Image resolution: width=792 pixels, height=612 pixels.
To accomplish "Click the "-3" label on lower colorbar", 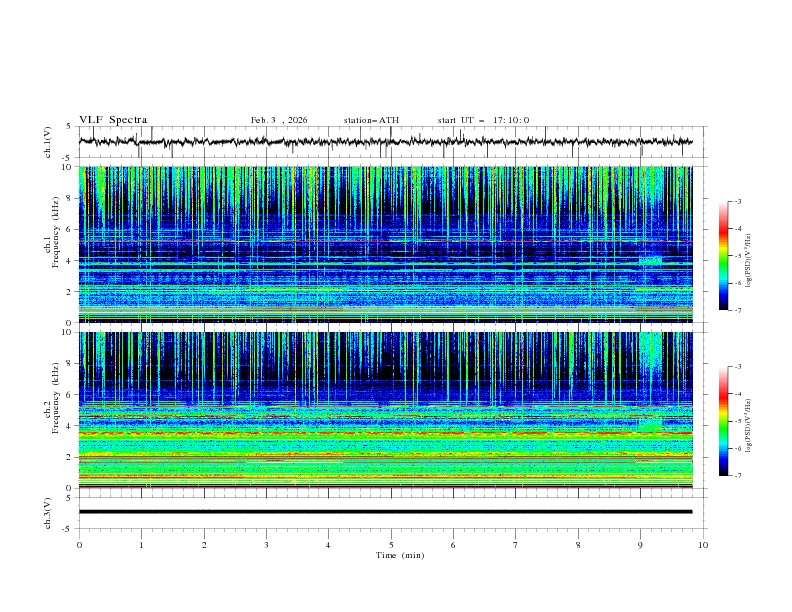I will click(x=737, y=367).
